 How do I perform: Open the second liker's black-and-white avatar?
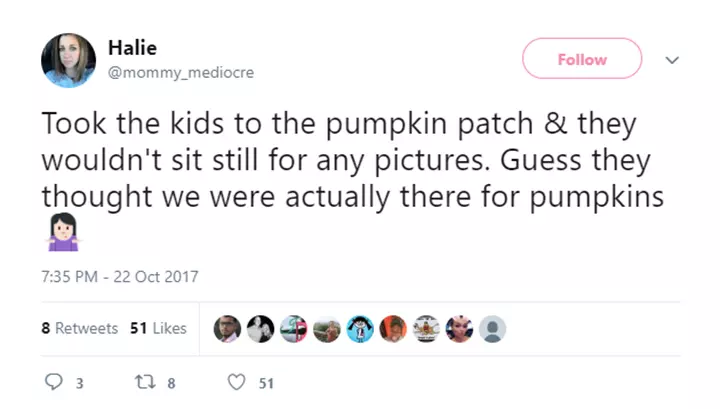pos(260,329)
